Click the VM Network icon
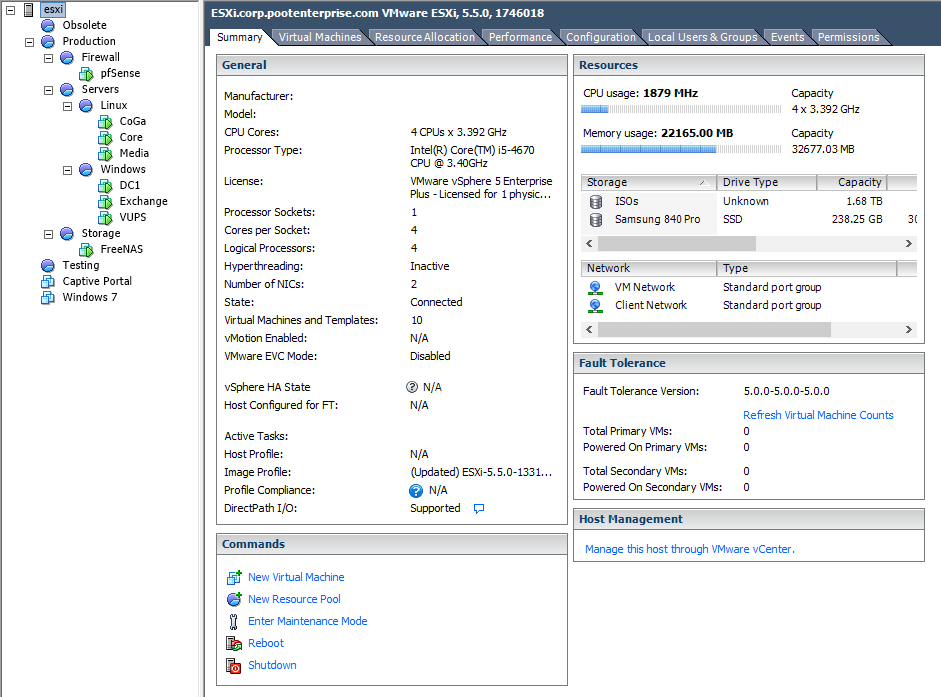This screenshot has width=941, height=697. [595, 288]
